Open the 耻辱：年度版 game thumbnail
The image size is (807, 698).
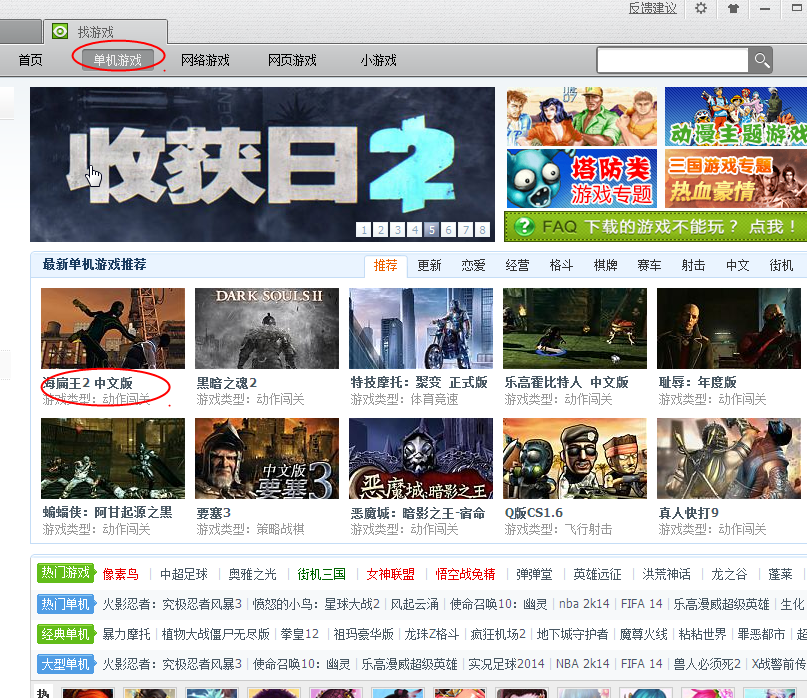(x=729, y=328)
